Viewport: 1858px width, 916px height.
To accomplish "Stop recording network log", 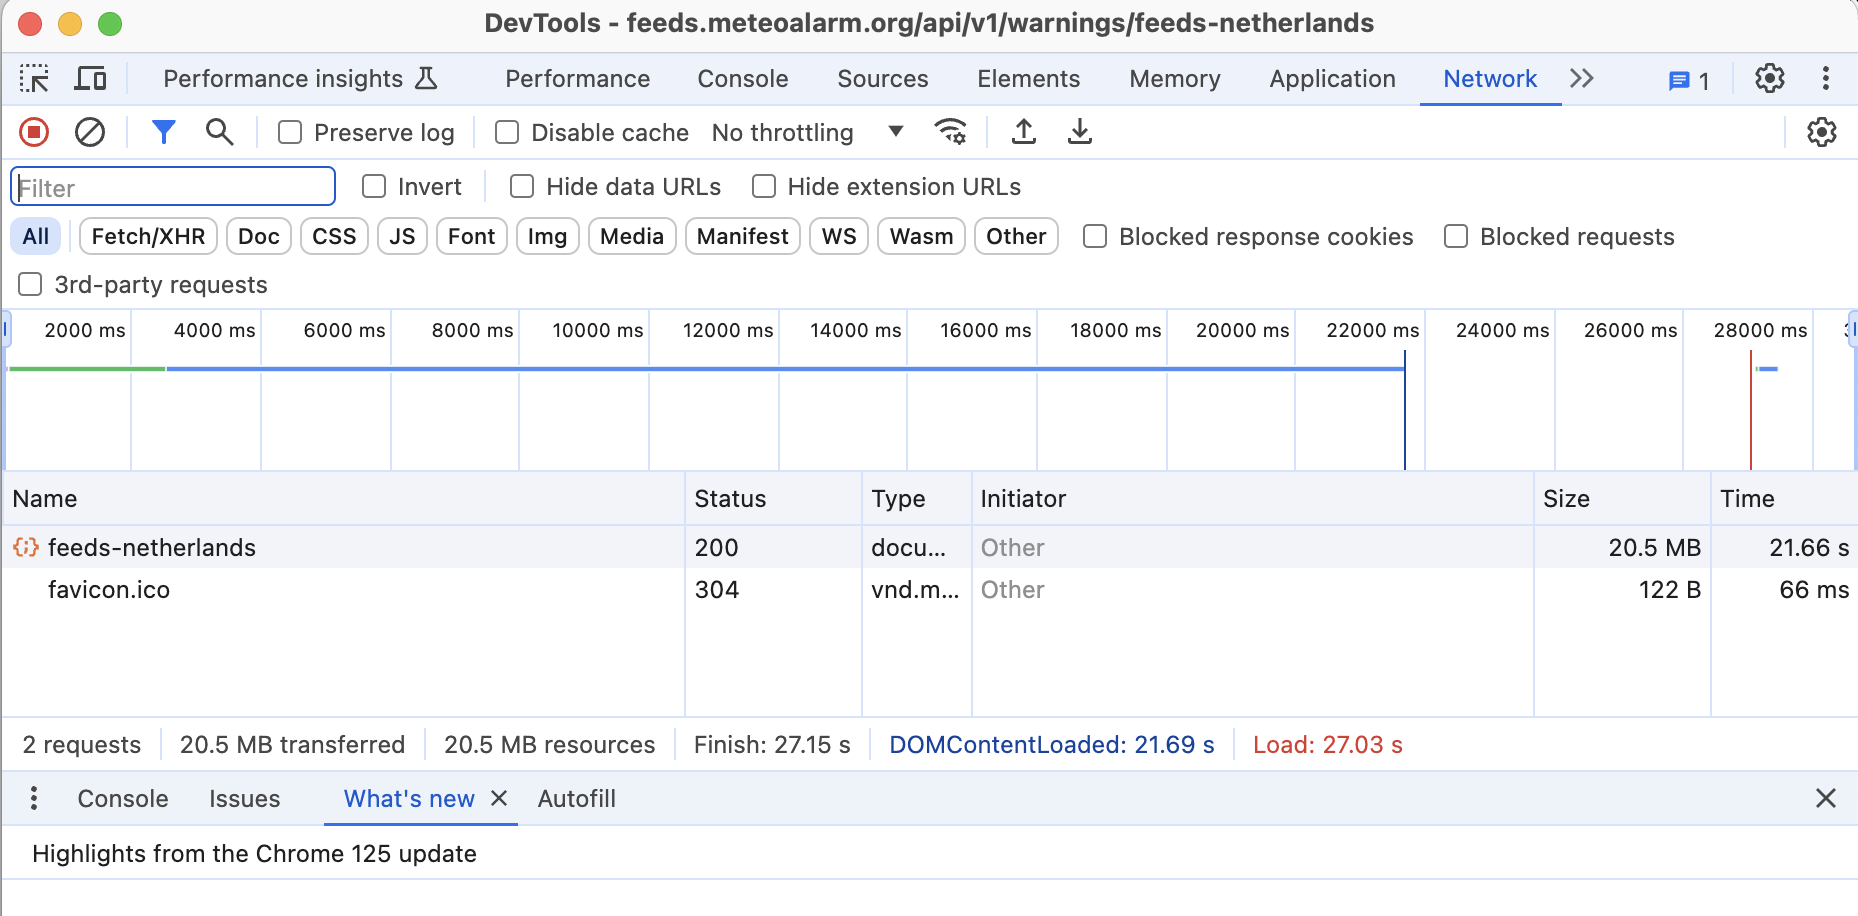I will click(34, 132).
